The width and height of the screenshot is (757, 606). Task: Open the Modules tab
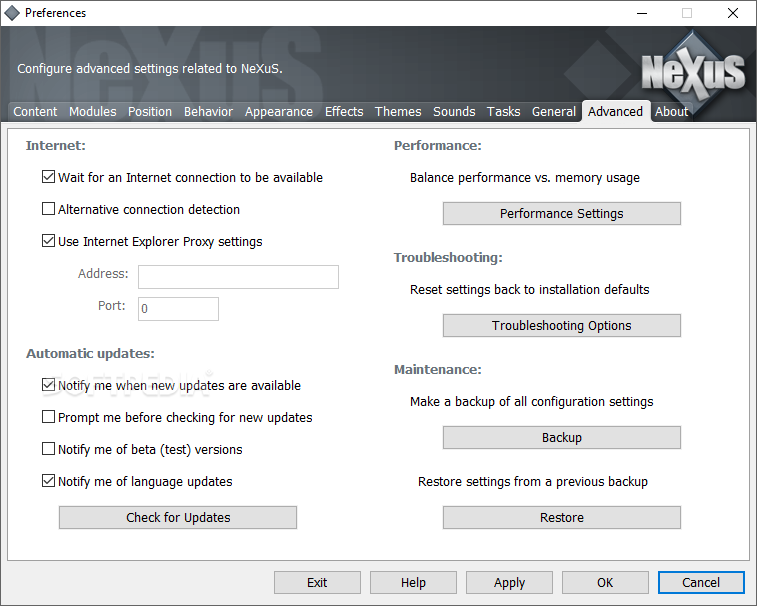coord(93,112)
